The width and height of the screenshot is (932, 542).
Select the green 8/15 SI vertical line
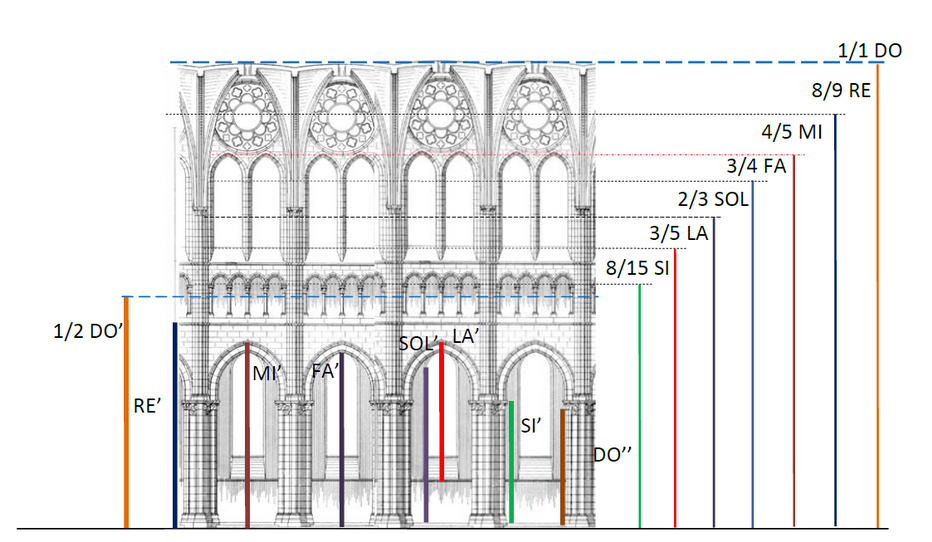[x=640, y=406]
